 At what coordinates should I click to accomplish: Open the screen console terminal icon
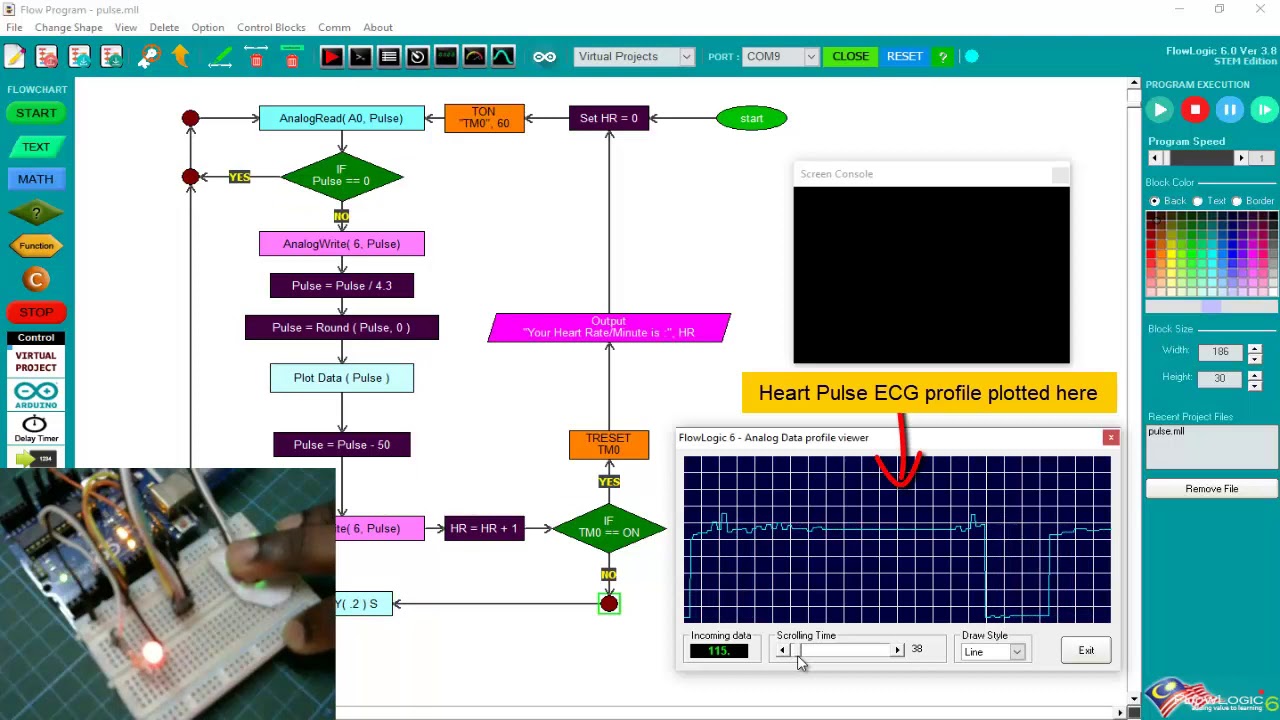tap(360, 57)
